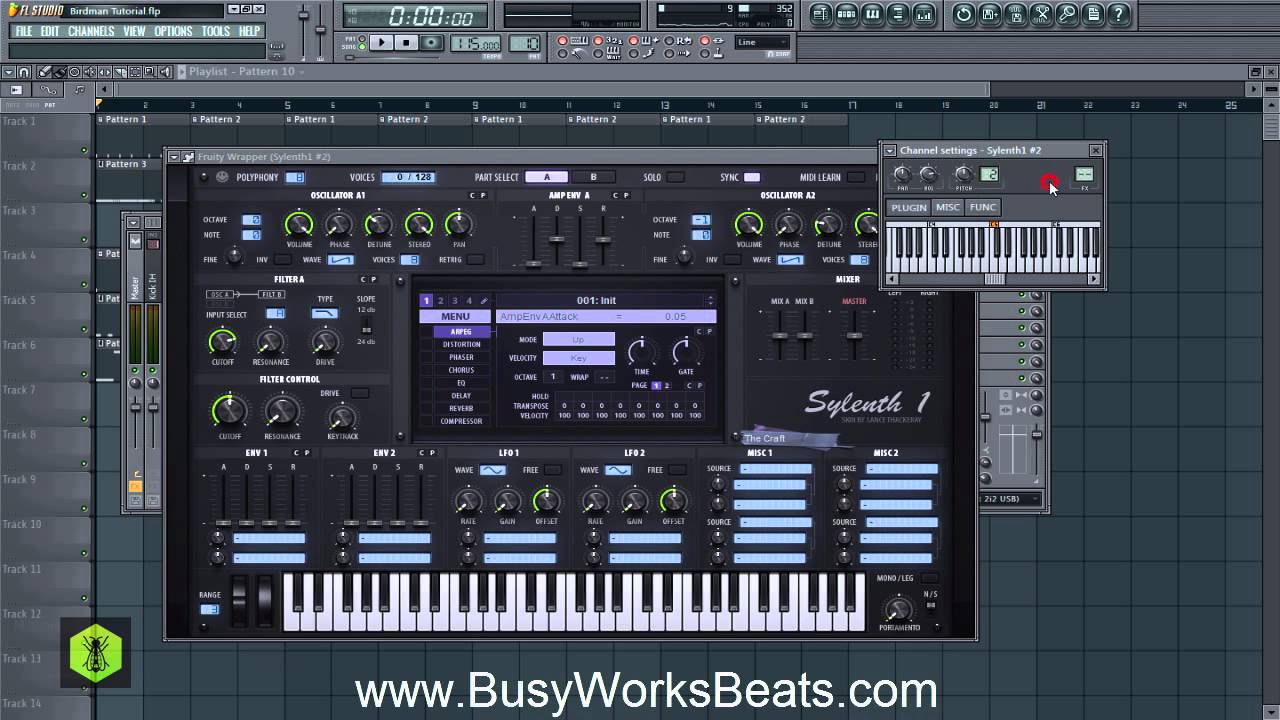Open the TOOLS menu
Image resolution: width=1280 pixels, height=720 pixels.
click(x=216, y=31)
